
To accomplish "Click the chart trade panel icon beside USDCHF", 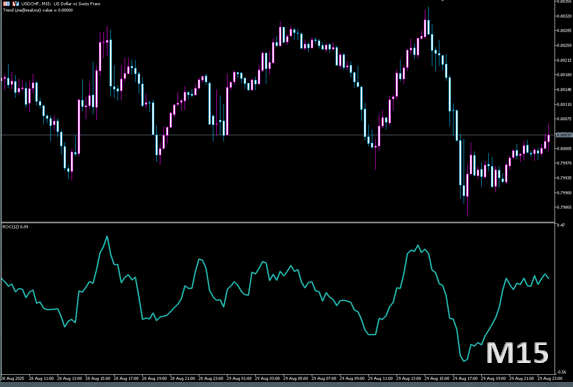I will [x=16, y=4].
